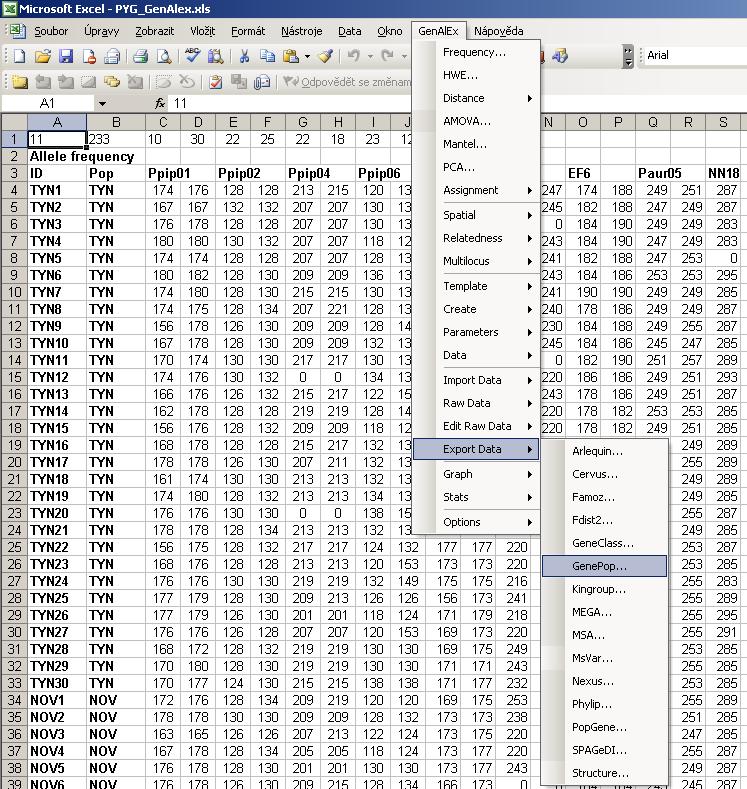Select MEGA… export option
Image resolution: width=747 pixels, height=789 pixels.
click(x=604, y=612)
